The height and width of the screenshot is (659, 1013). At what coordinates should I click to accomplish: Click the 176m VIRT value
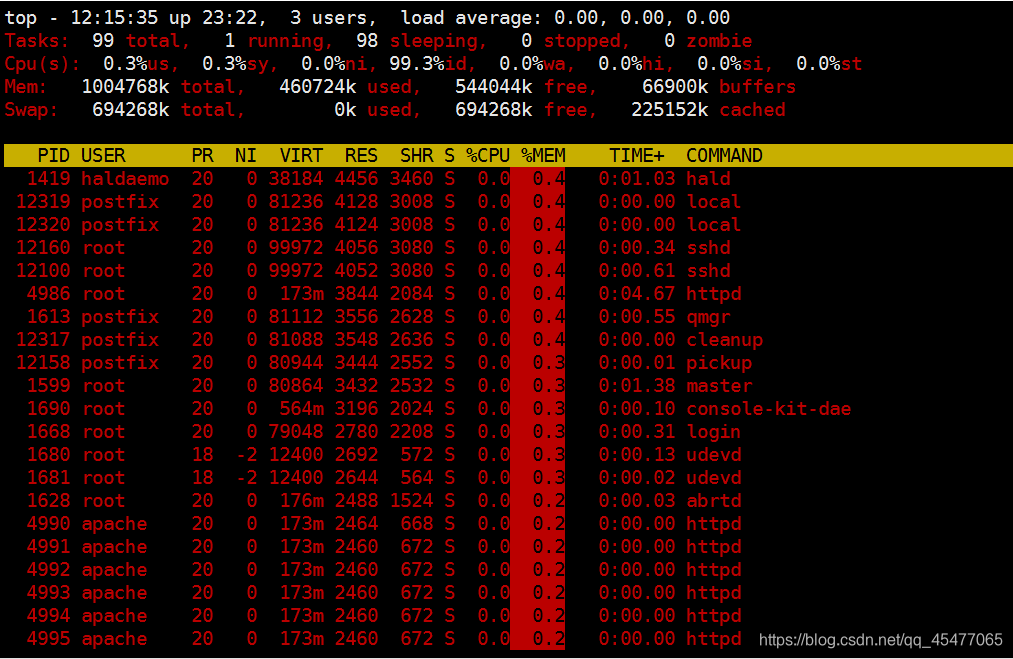[x=301, y=501]
